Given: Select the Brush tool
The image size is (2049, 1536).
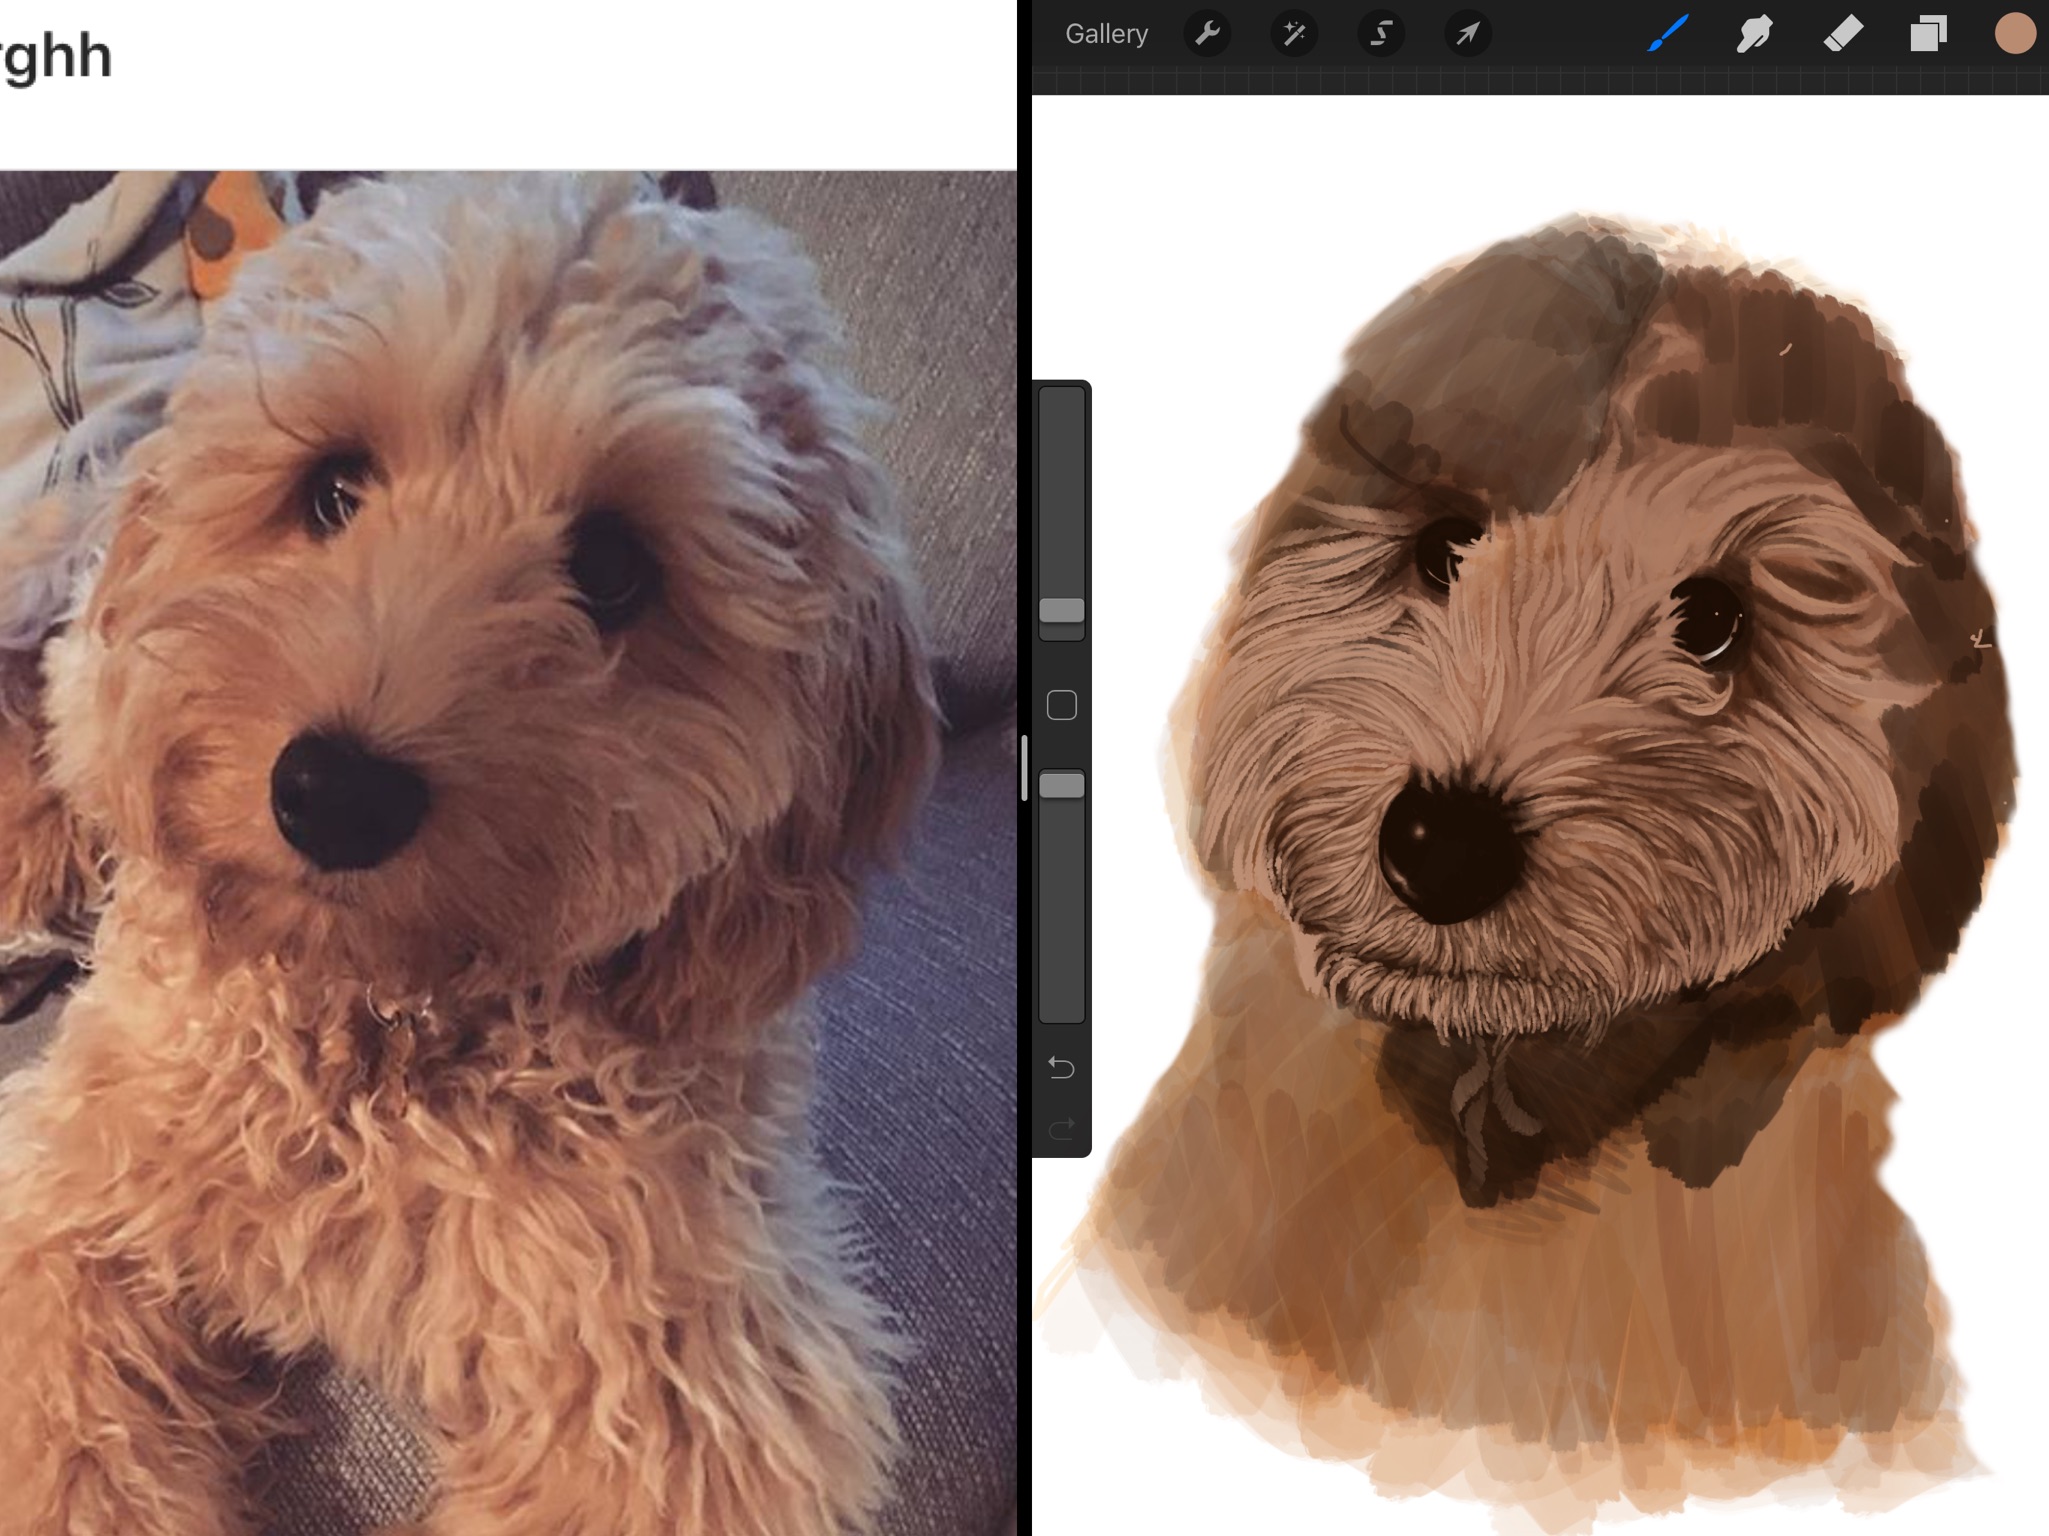Looking at the screenshot, I should coord(1667,34).
